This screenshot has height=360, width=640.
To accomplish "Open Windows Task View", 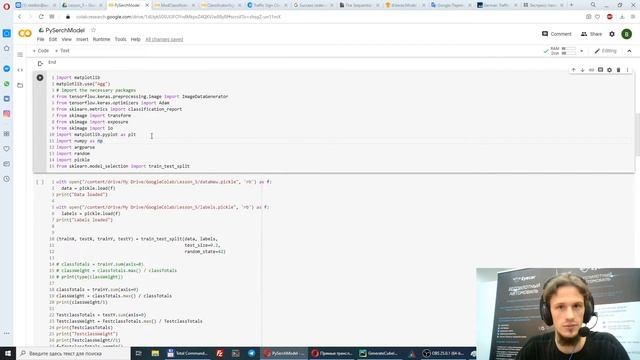I will pyautogui.click(x=138, y=353).
